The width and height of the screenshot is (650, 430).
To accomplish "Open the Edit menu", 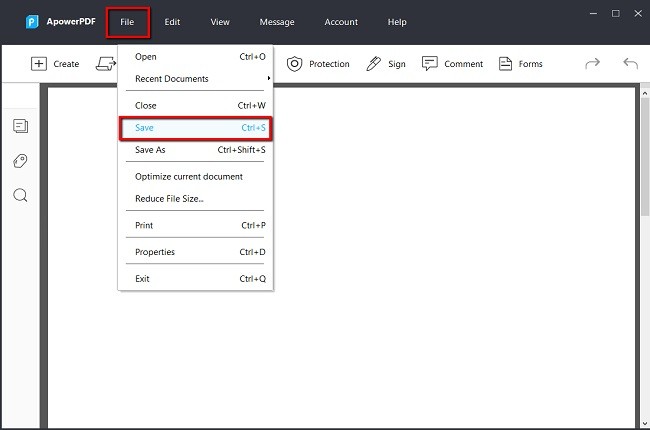I will pos(172,22).
